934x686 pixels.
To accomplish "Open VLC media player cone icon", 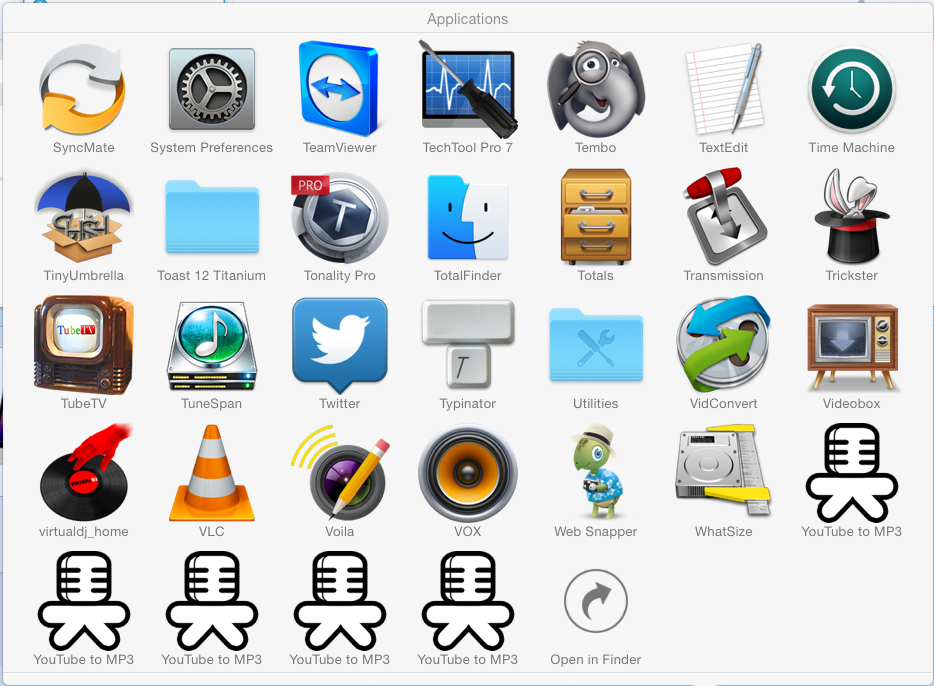I will click(211, 473).
